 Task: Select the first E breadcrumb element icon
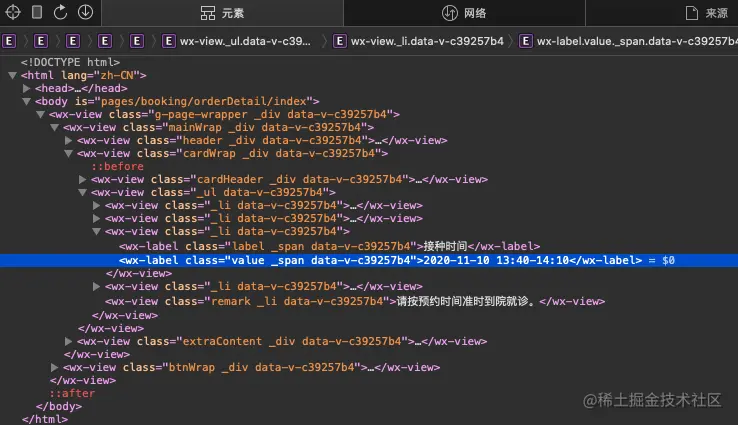point(9,41)
